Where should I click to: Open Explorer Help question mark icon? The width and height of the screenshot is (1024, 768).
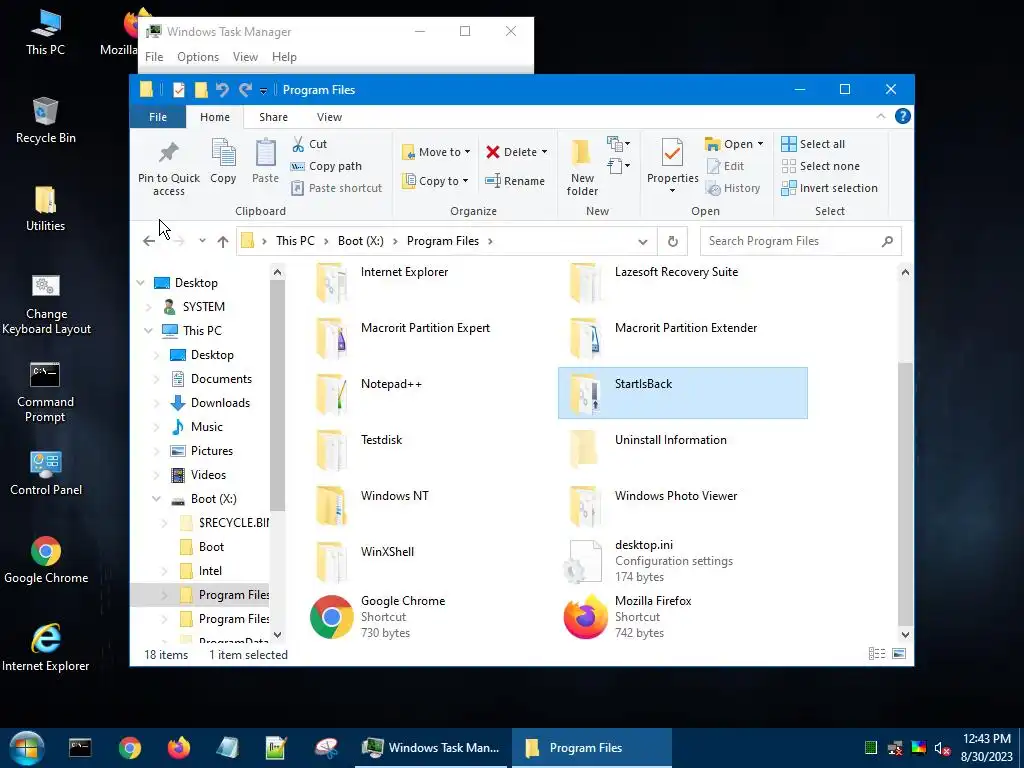click(903, 116)
